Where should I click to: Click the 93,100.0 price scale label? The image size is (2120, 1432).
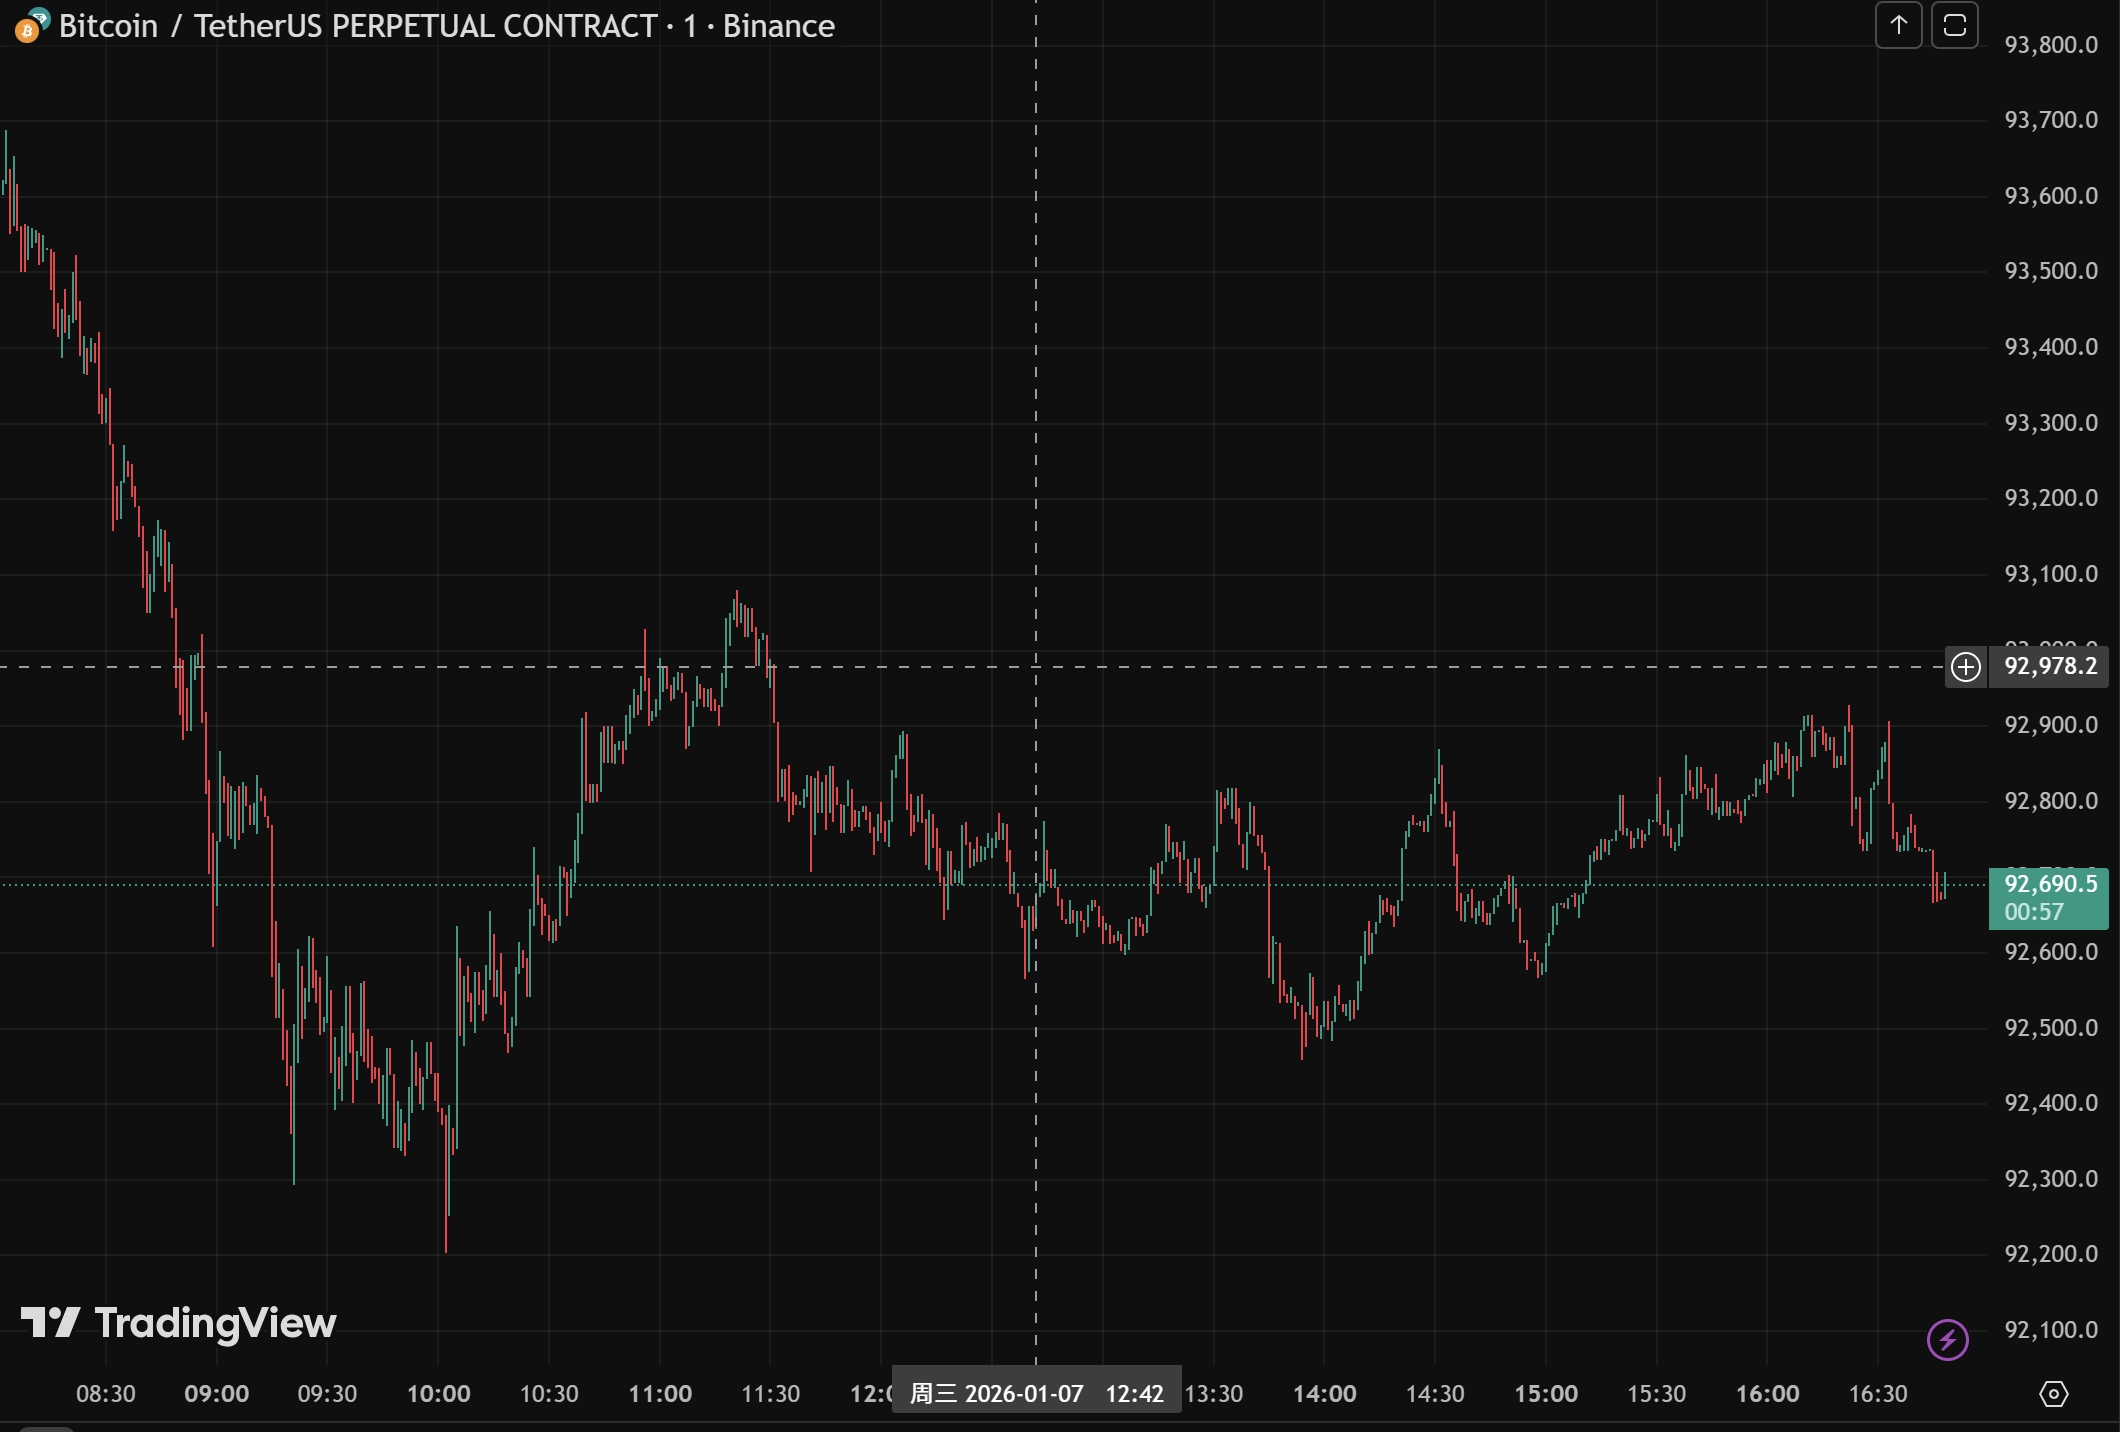pos(2050,574)
